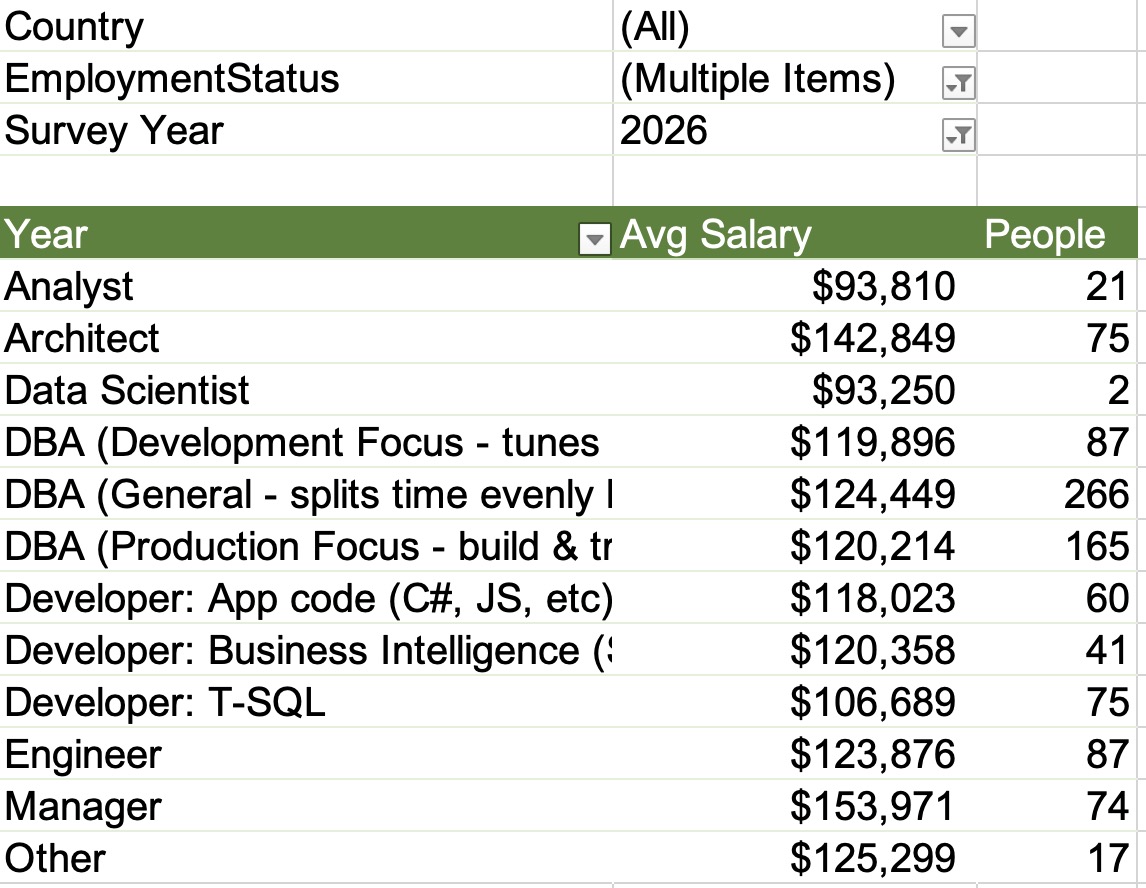1146x888 pixels.
Task: Select the People column header
Action: pos(1044,234)
